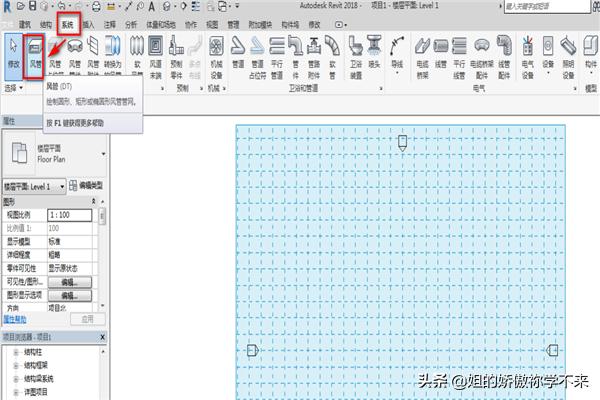Select the Cable Tray (电缆桥架) tool
This screenshot has width=600, height=400.
tap(422, 56)
